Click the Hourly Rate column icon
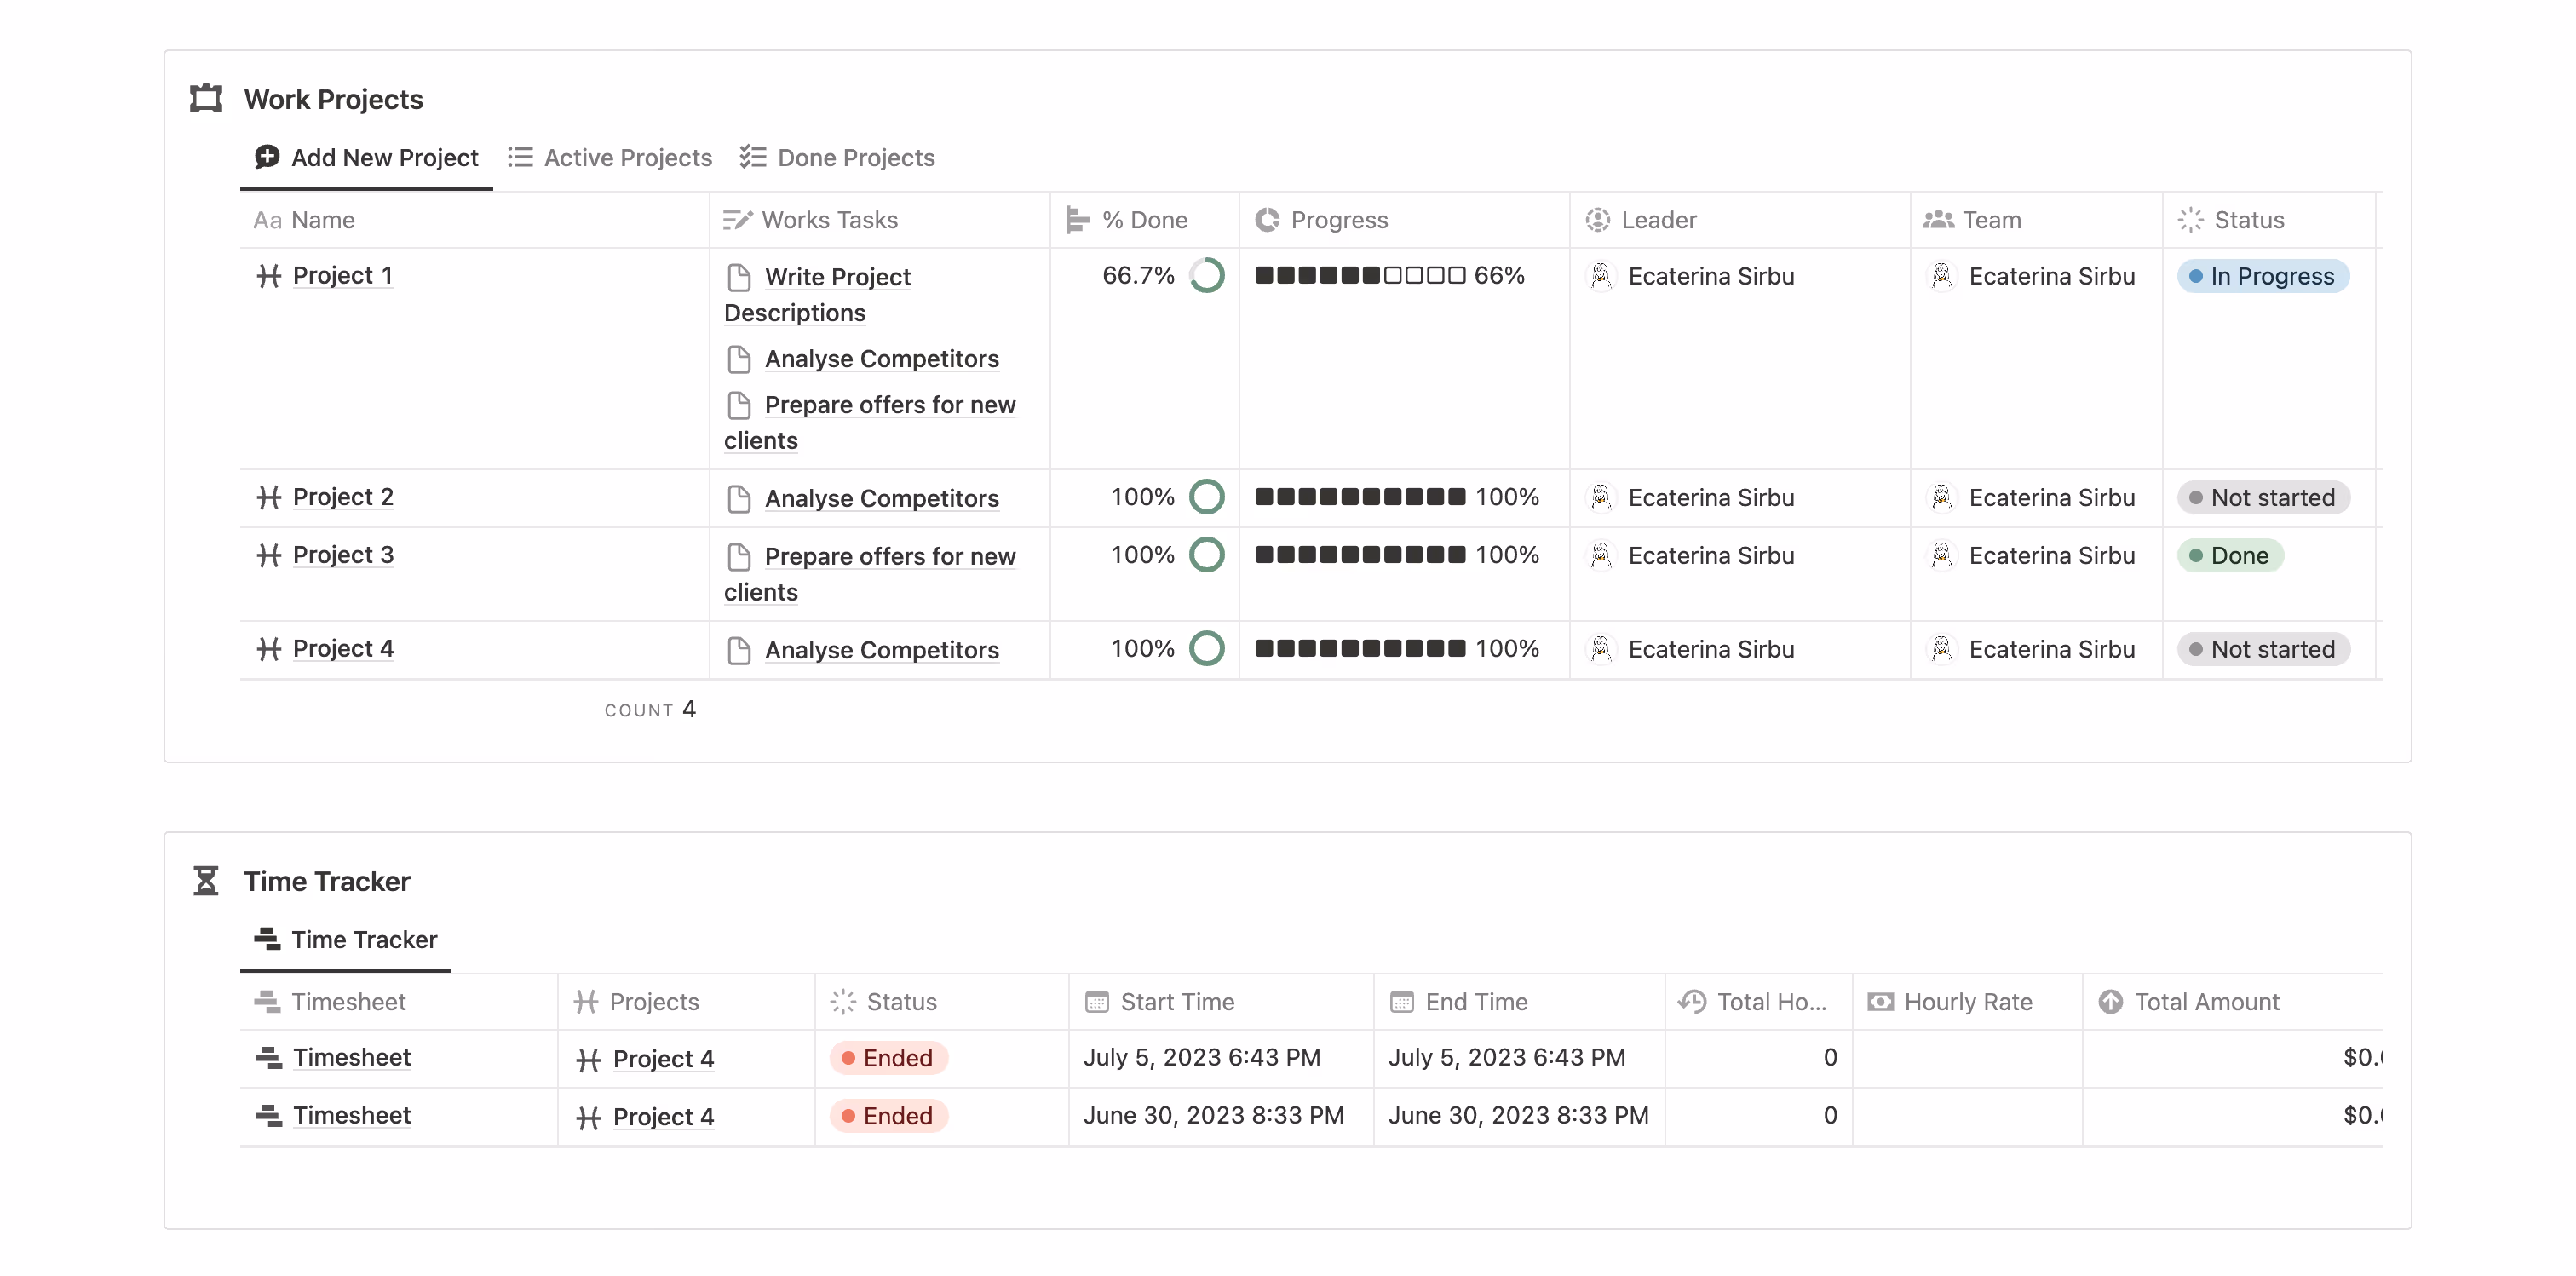The width and height of the screenshot is (2576, 1276). pyautogui.click(x=1880, y=1001)
